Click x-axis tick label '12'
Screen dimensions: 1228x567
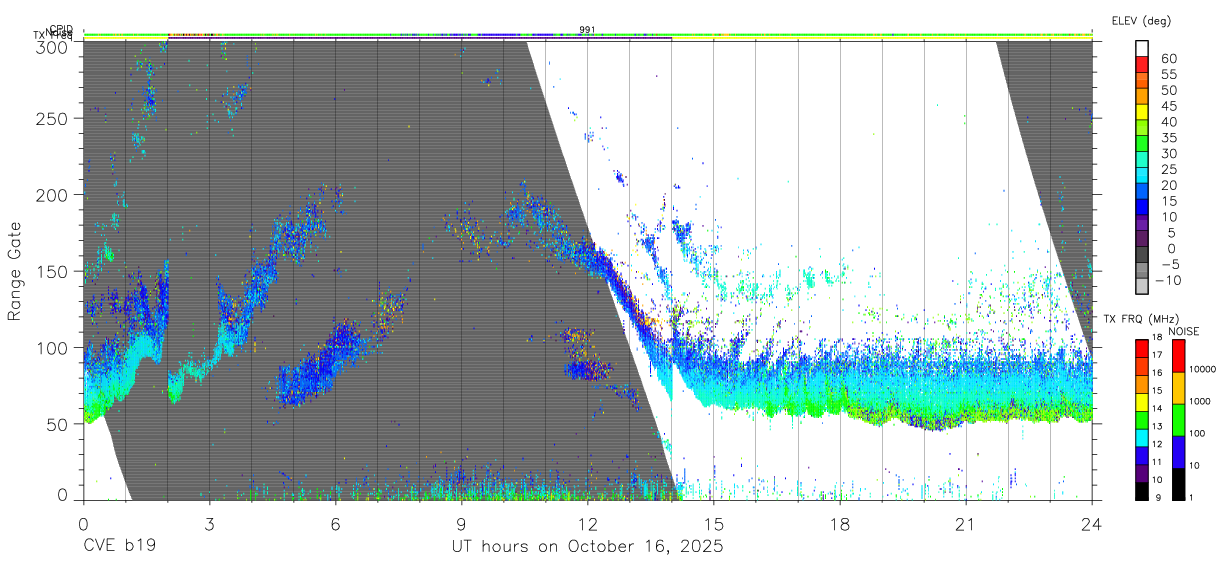coord(587,524)
